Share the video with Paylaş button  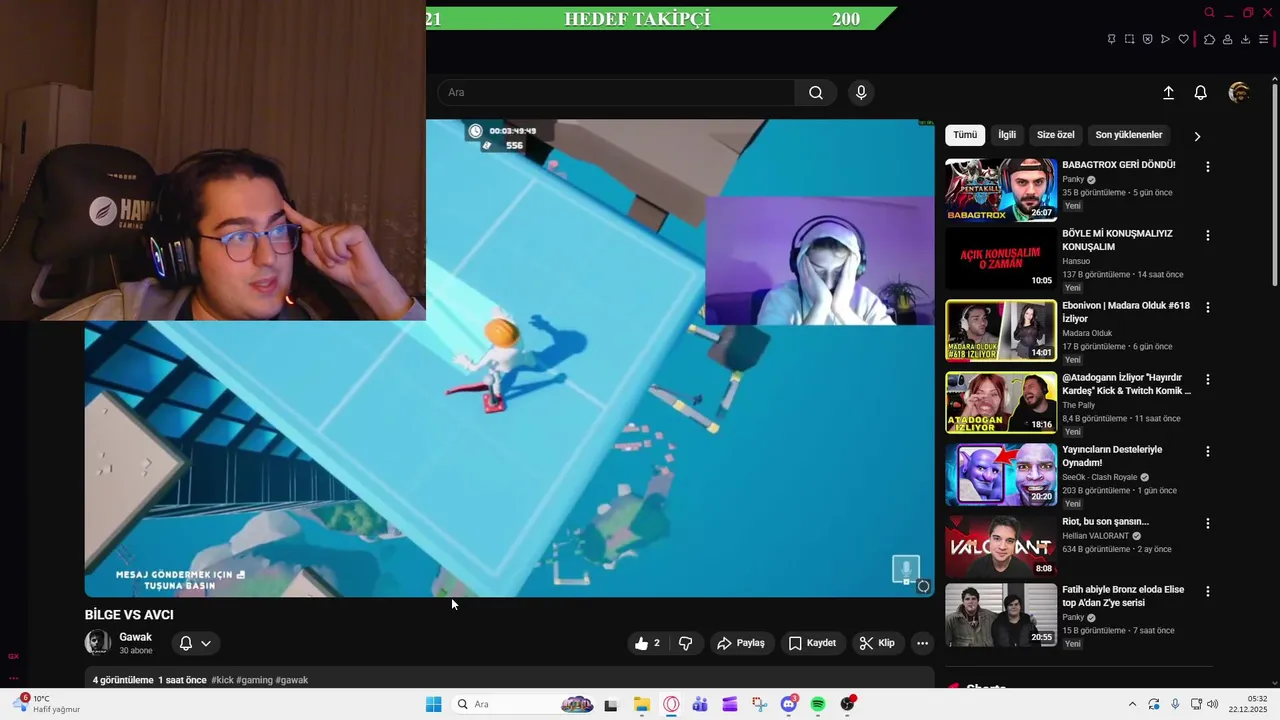click(x=741, y=643)
